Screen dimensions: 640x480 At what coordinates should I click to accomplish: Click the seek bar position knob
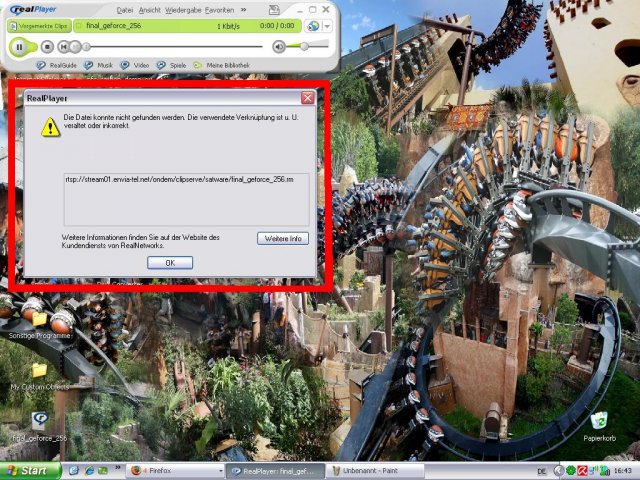(86, 47)
